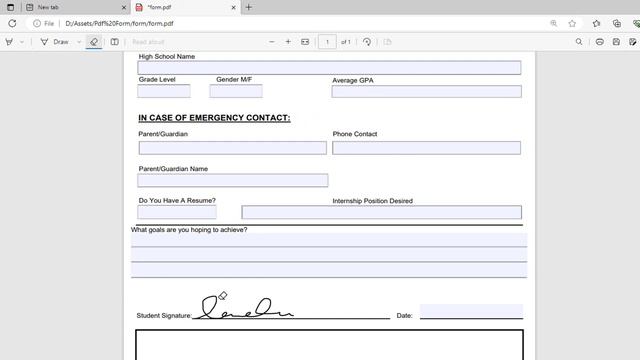
Task: Click the Do You Have A Resume field
Action: [177, 212]
